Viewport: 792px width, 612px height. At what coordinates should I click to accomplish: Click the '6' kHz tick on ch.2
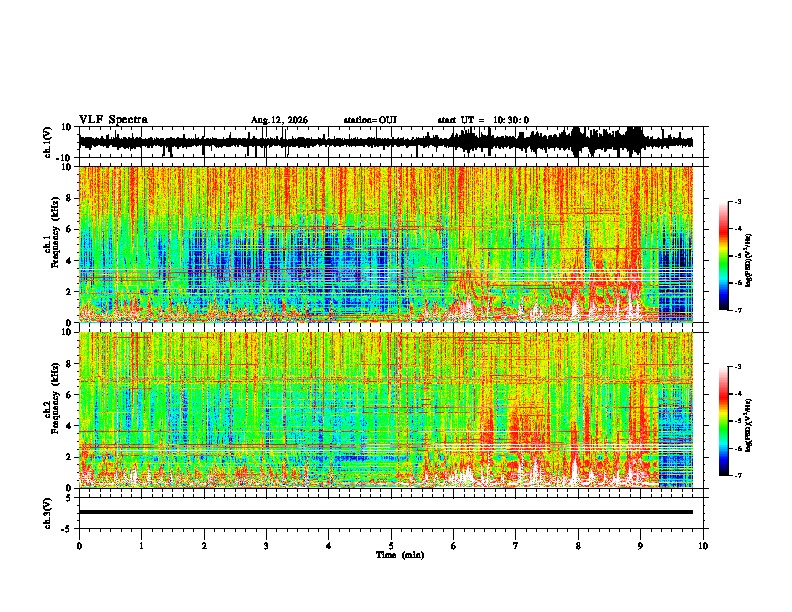point(70,394)
